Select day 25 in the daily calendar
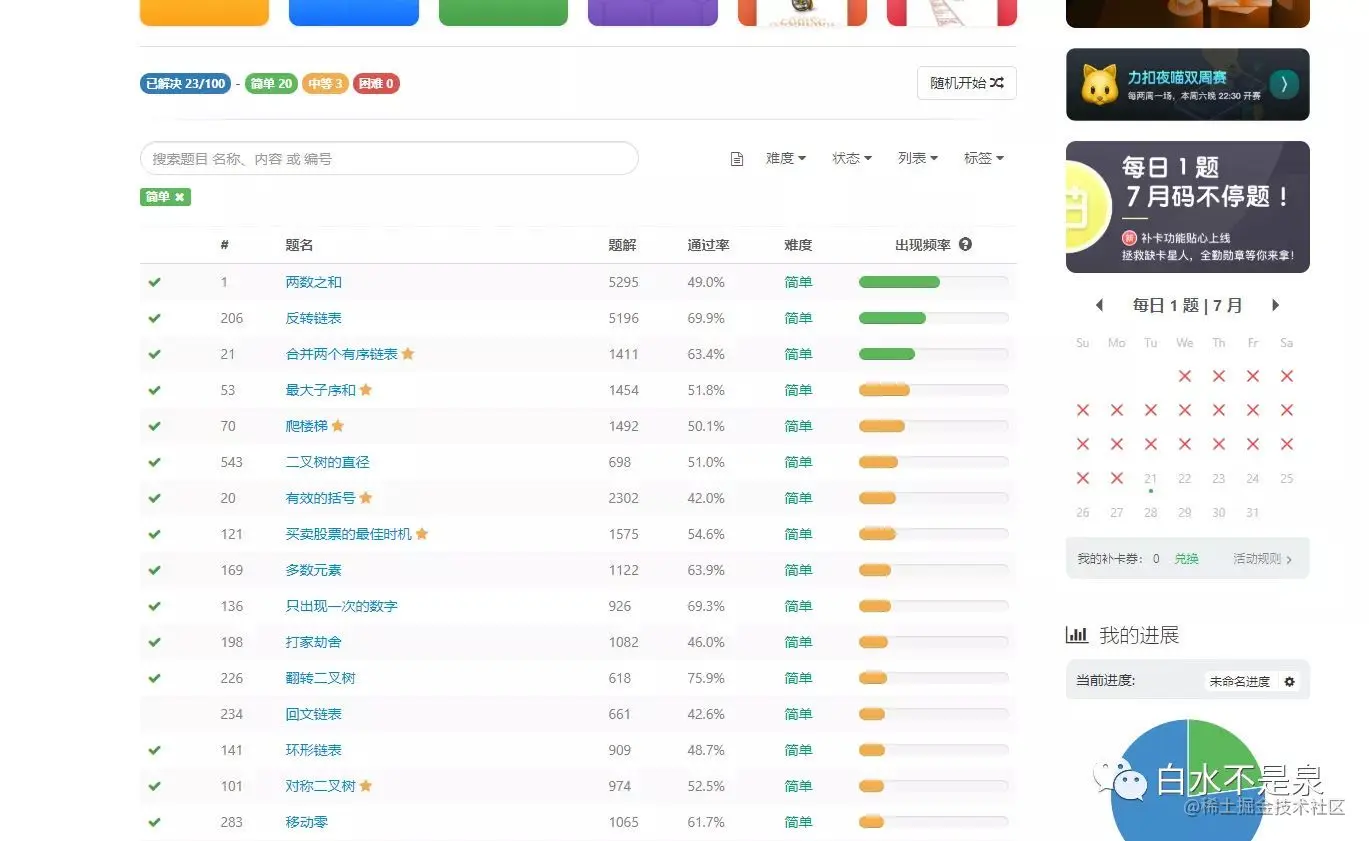 coord(1287,479)
